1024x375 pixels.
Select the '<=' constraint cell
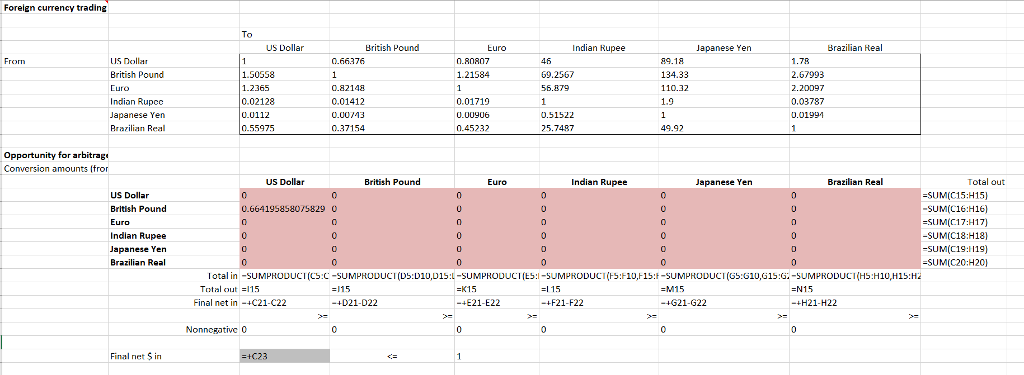click(392, 356)
